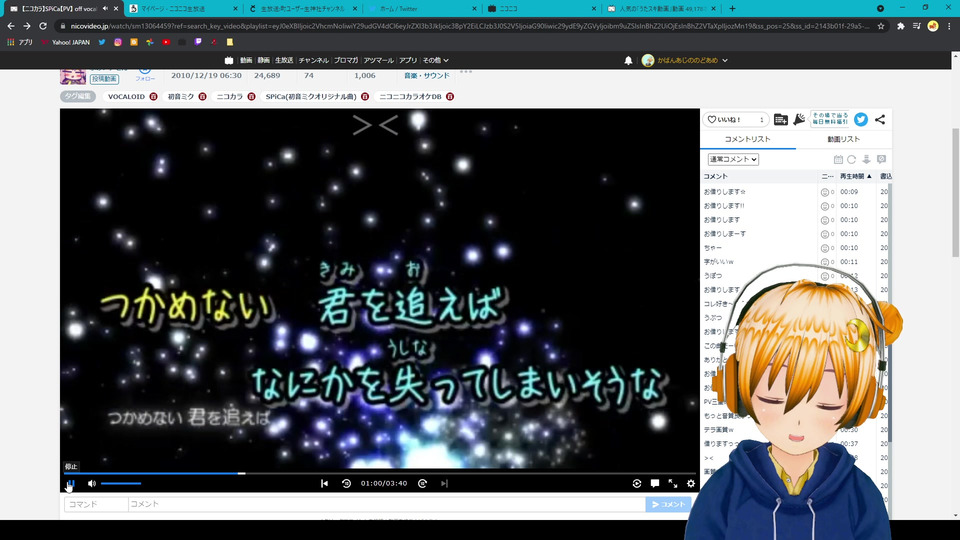Open new browser tab plus button
Image resolution: width=960 pixels, height=540 pixels.
(732, 9)
